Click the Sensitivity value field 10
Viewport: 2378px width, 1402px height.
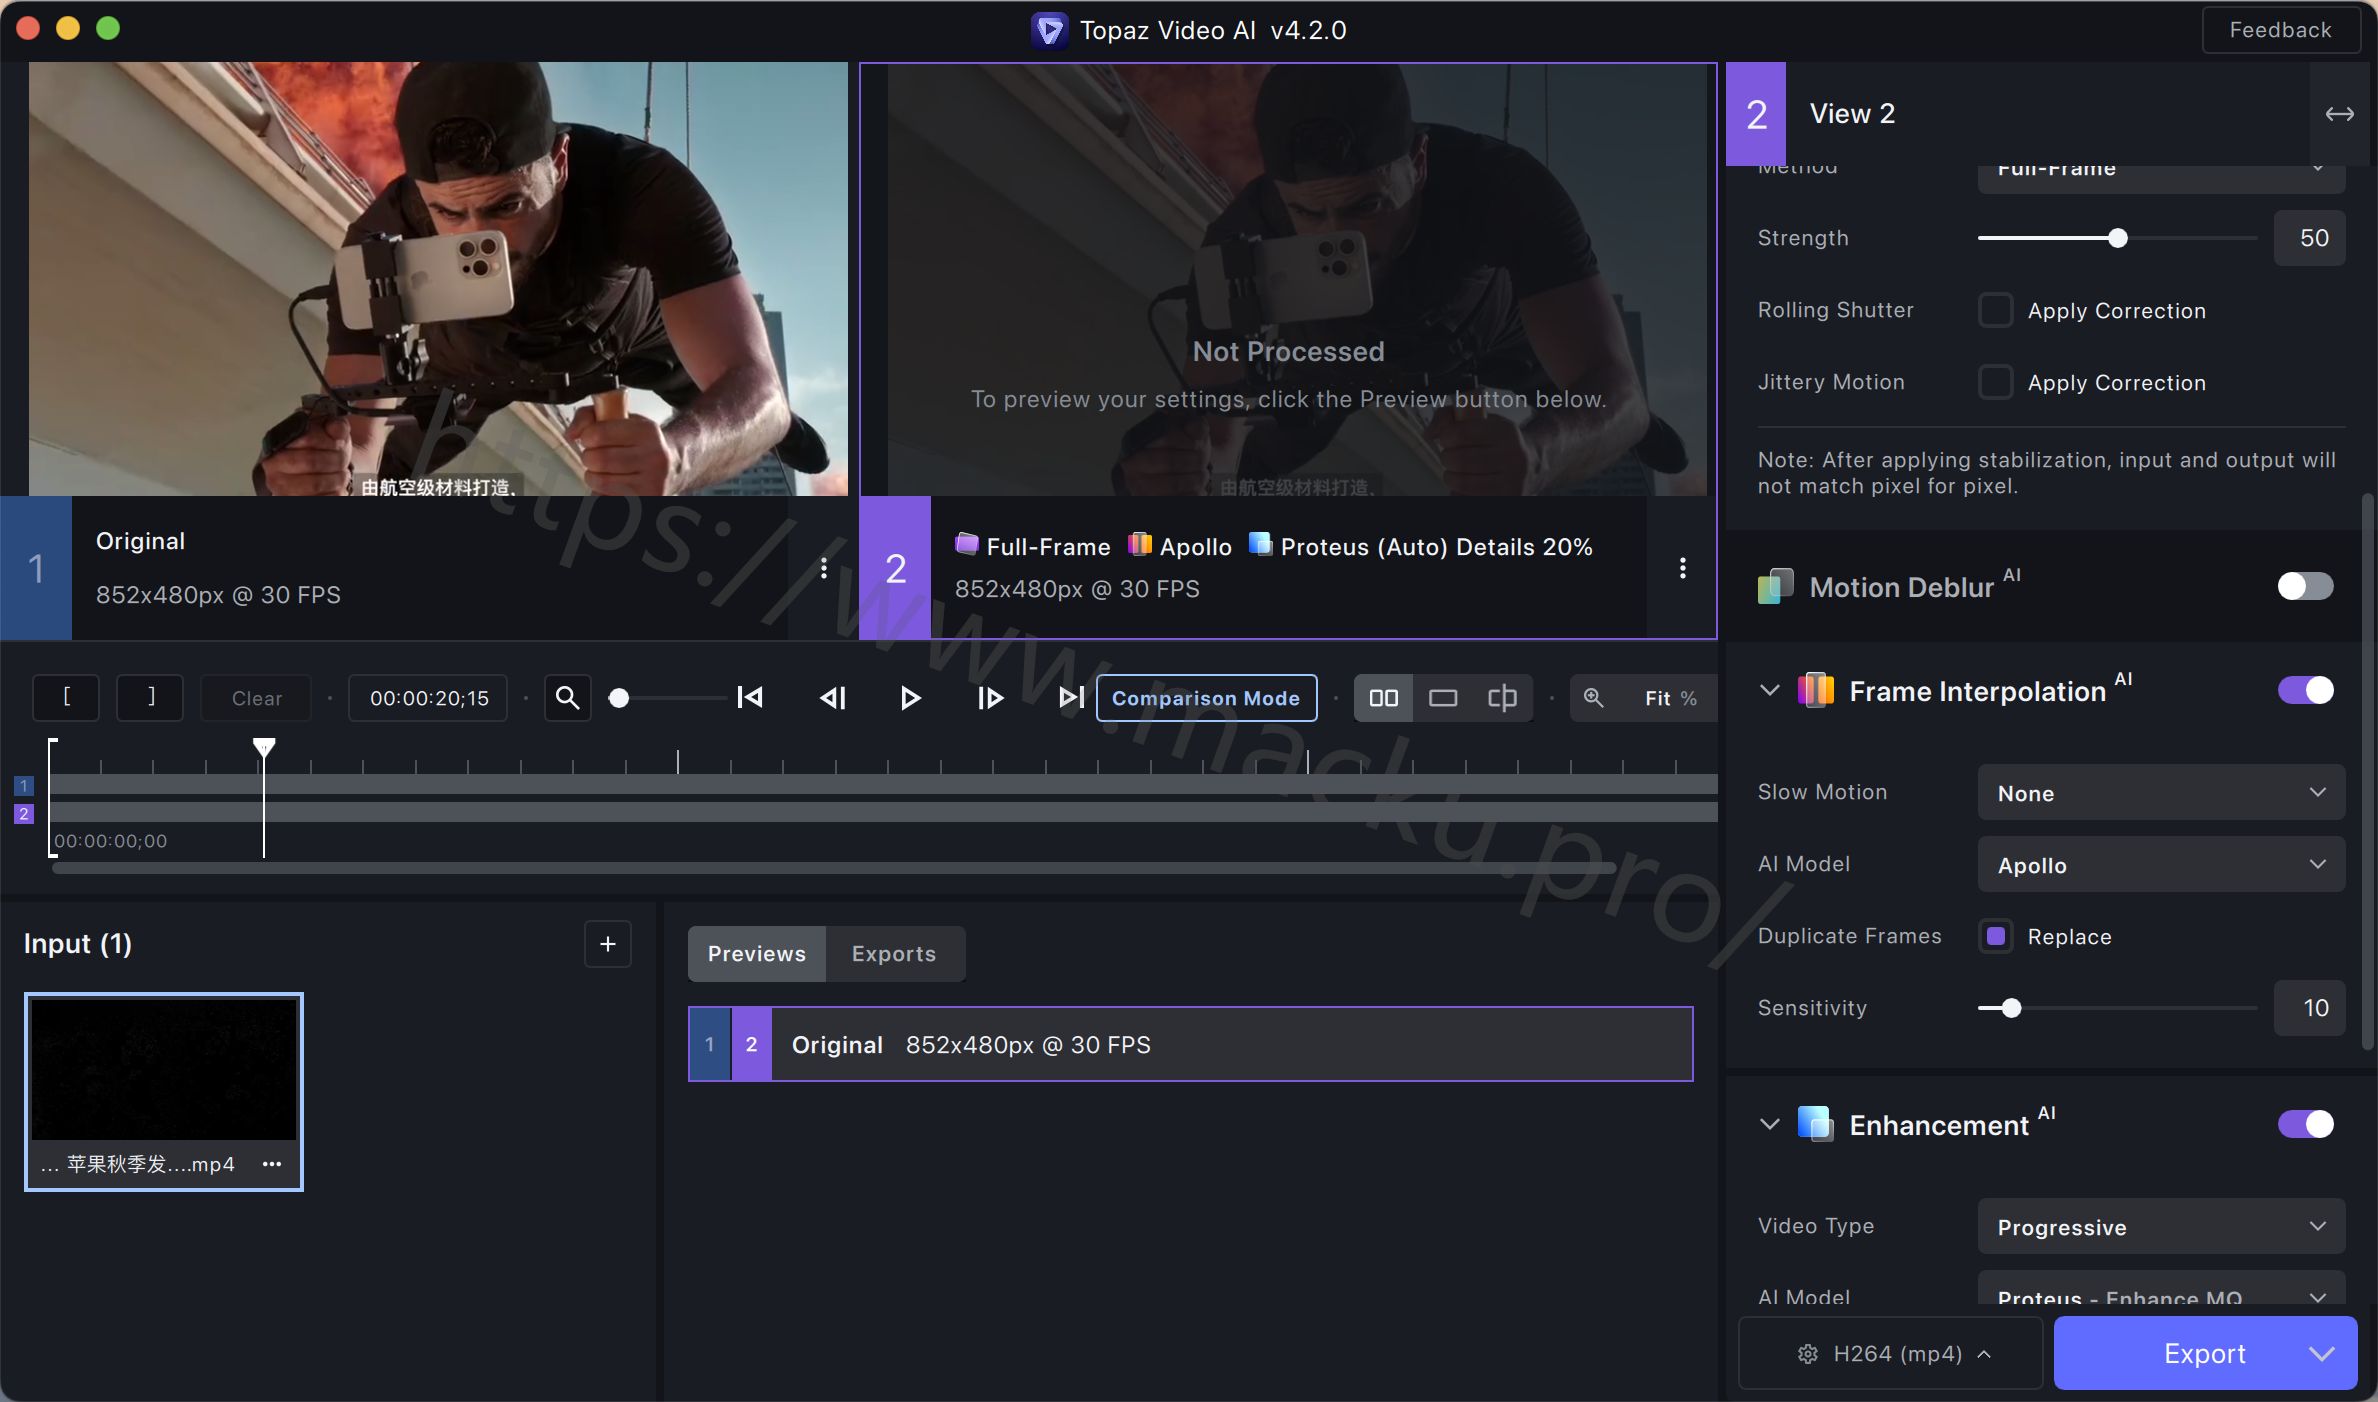(2310, 1008)
